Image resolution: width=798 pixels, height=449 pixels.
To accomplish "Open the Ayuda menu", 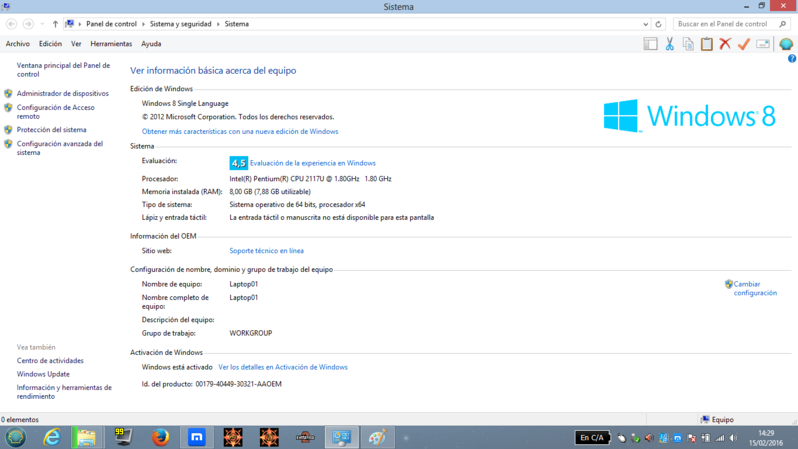I will [151, 44].
